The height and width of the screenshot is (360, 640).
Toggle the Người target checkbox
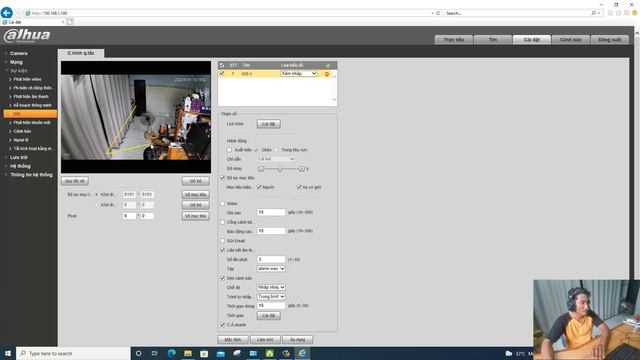(x=259, y=187)
